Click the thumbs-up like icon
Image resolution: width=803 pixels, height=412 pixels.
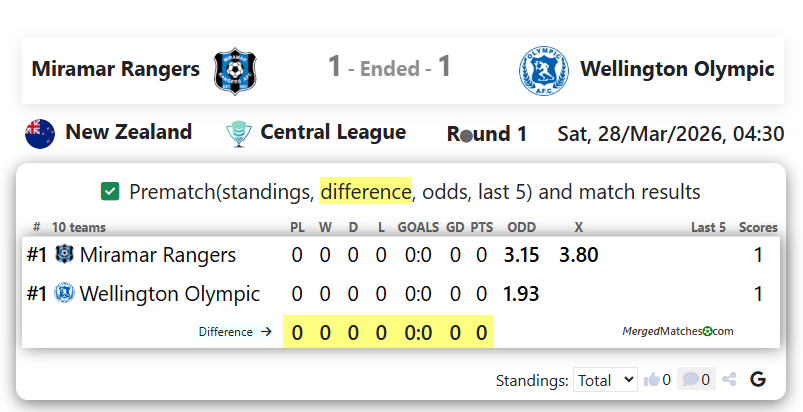point(652,380)
